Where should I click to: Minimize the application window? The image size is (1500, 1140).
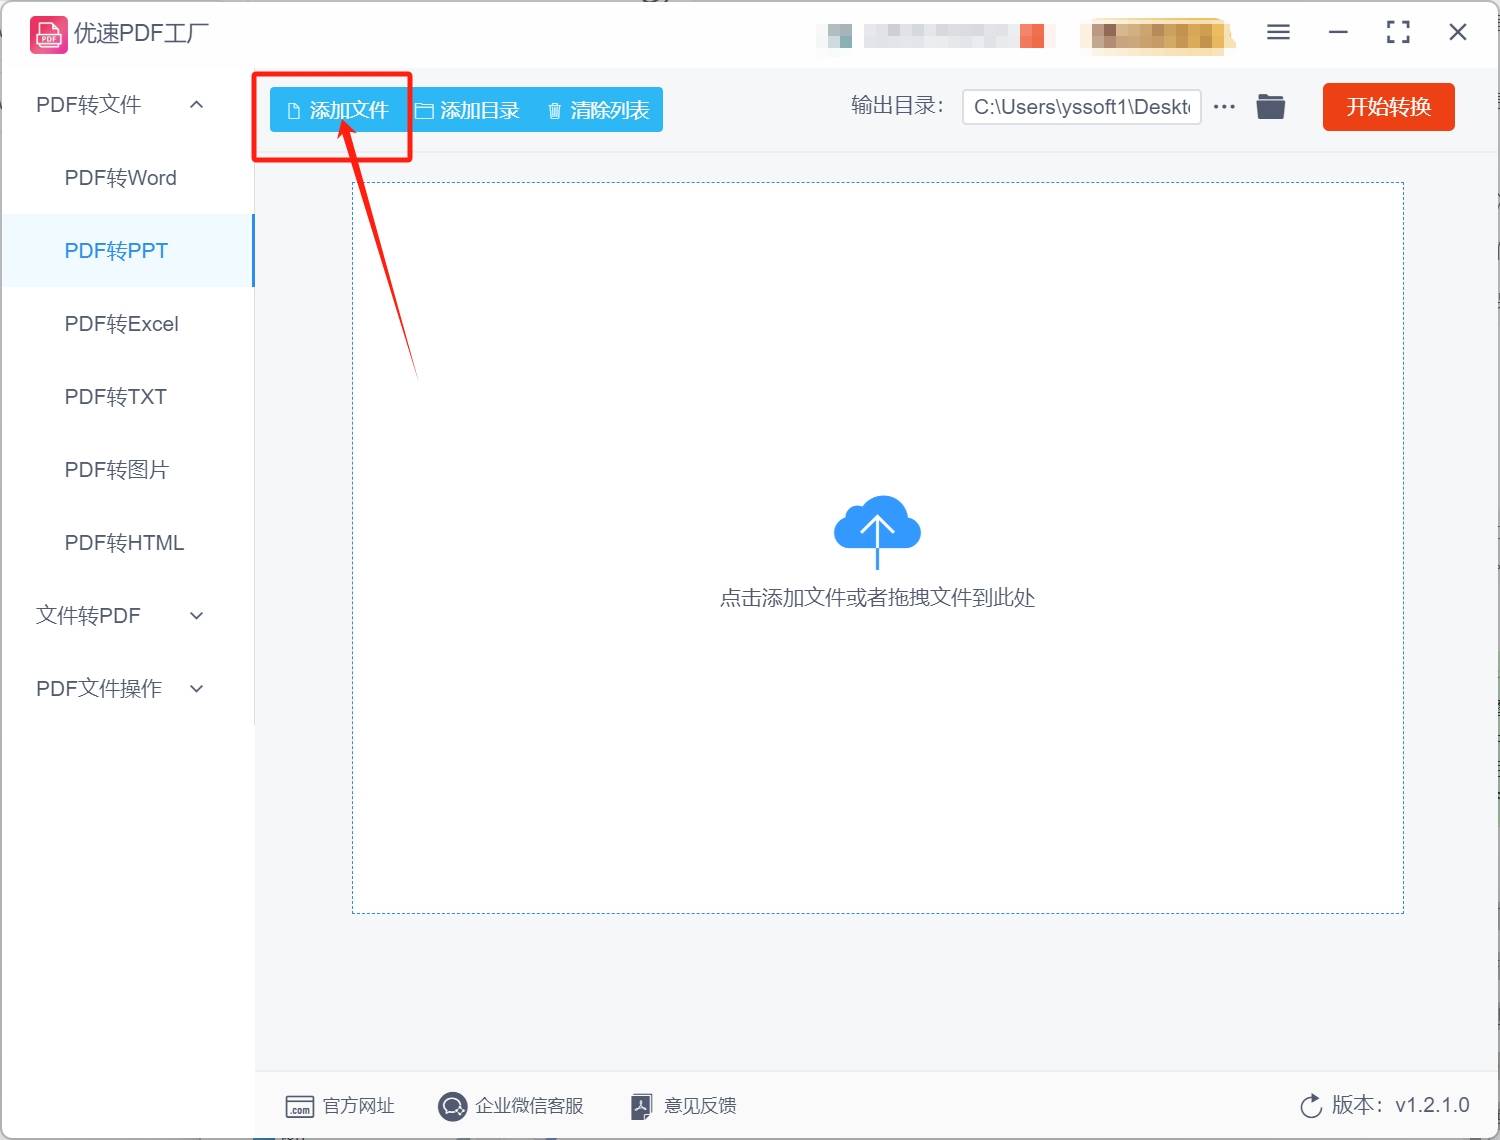[1338, 33]
